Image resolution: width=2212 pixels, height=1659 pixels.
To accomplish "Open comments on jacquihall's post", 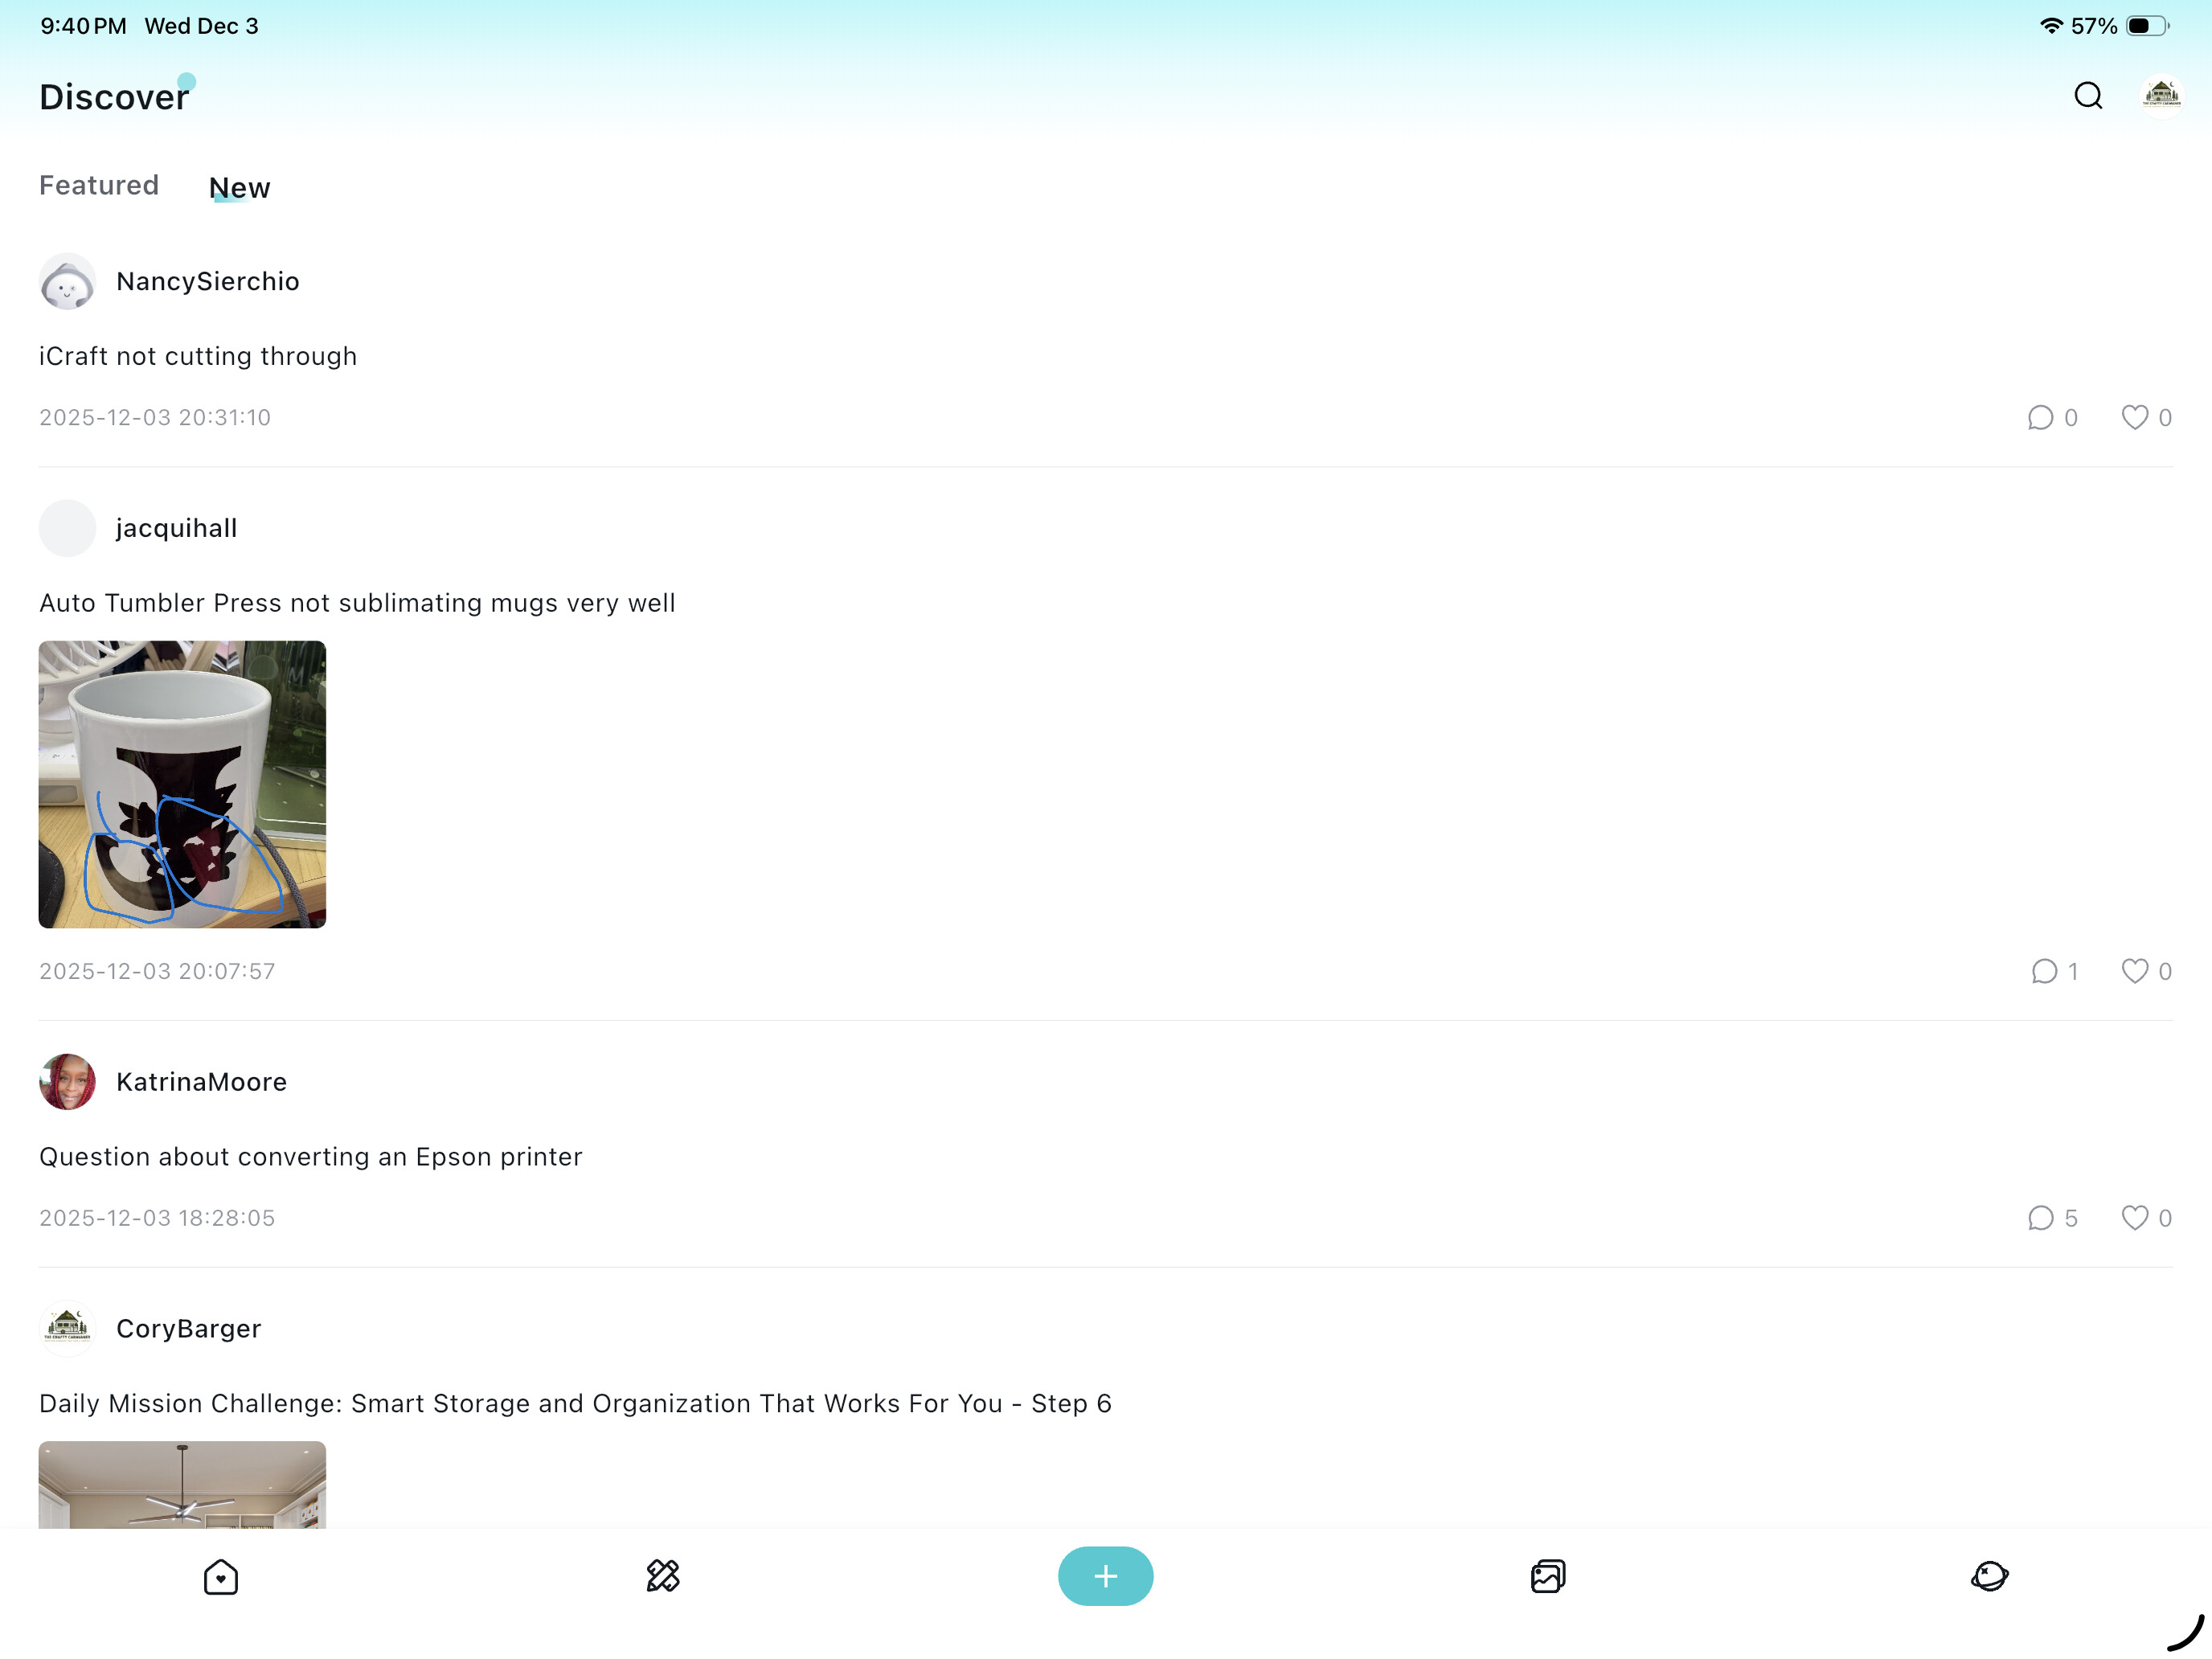I will click(x=2044, y=971).
